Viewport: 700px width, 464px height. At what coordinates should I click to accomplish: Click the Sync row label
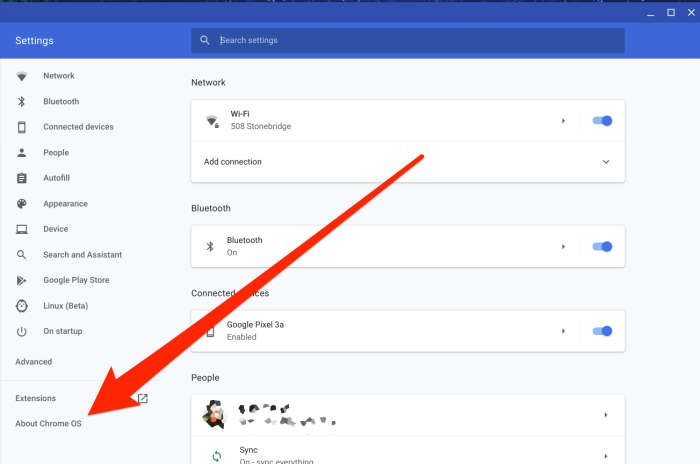(x=248, y=450)
